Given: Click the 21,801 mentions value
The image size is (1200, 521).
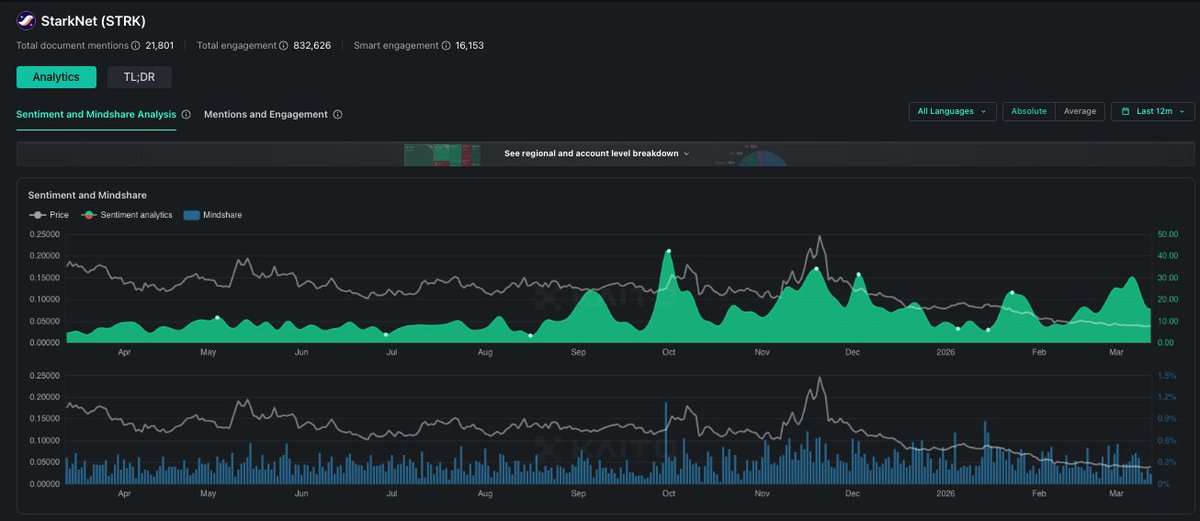Looking at the screenshot, I should [162, 46].
